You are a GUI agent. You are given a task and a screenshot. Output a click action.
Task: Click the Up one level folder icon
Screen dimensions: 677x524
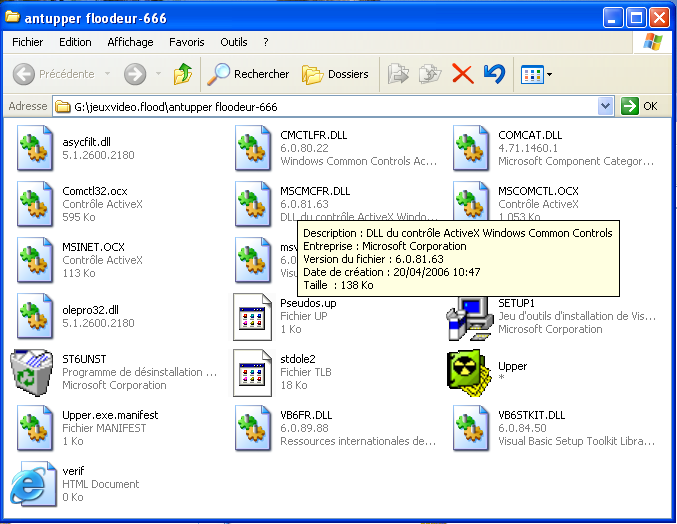182,74
